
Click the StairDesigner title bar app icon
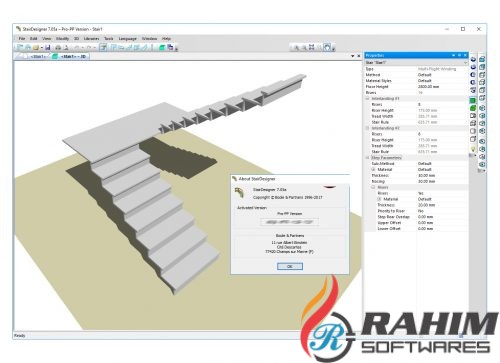(x=19, y=29)
